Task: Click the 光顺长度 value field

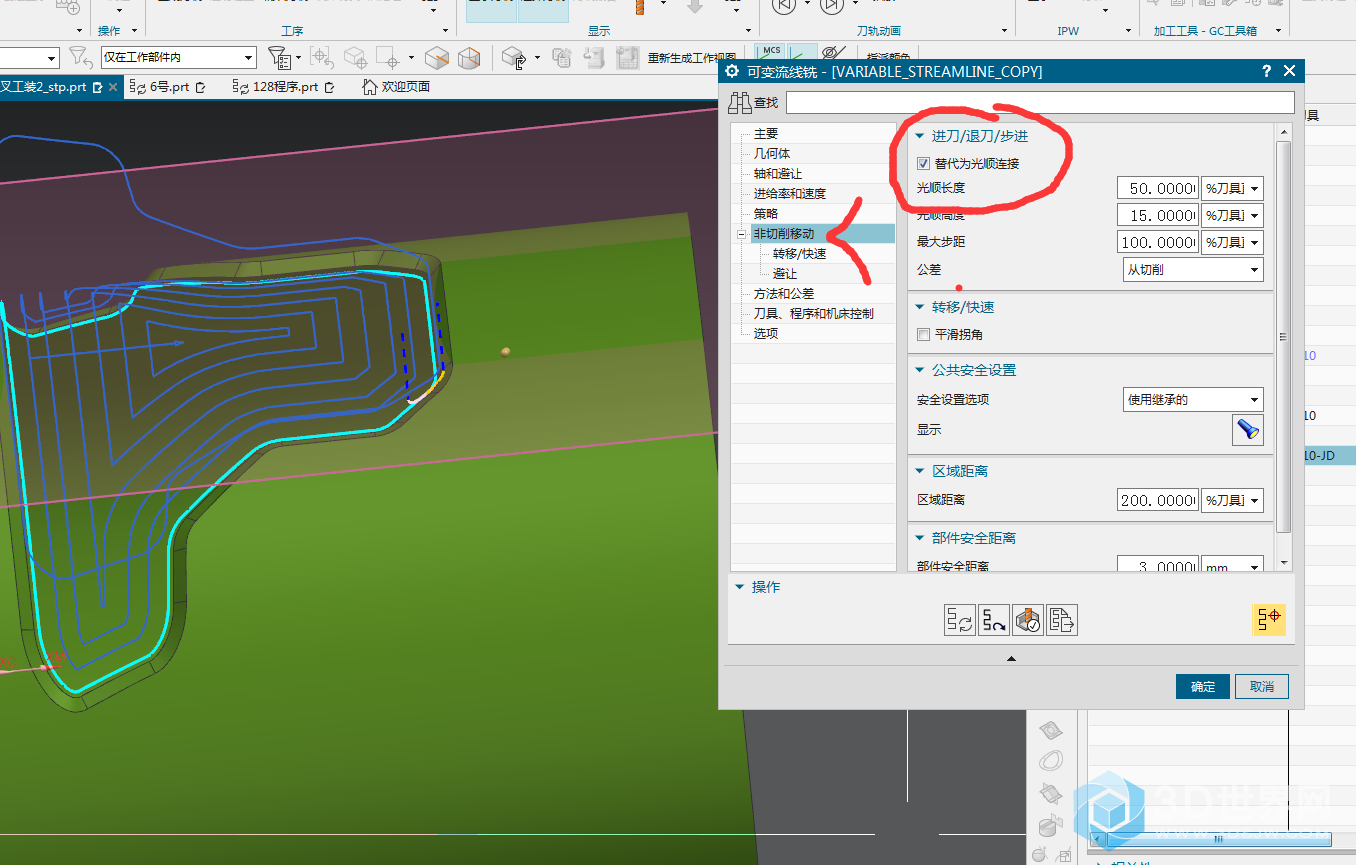Action: [1157, 188]
